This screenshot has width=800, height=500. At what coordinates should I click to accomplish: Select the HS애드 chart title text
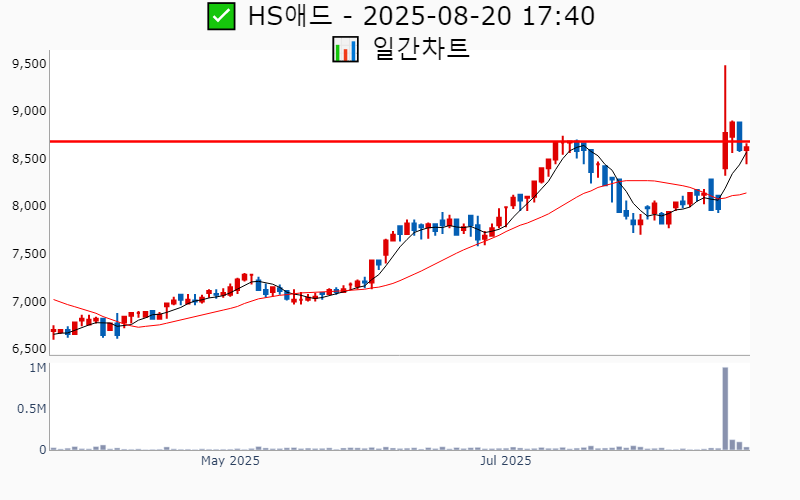click(x=421, y=16)
